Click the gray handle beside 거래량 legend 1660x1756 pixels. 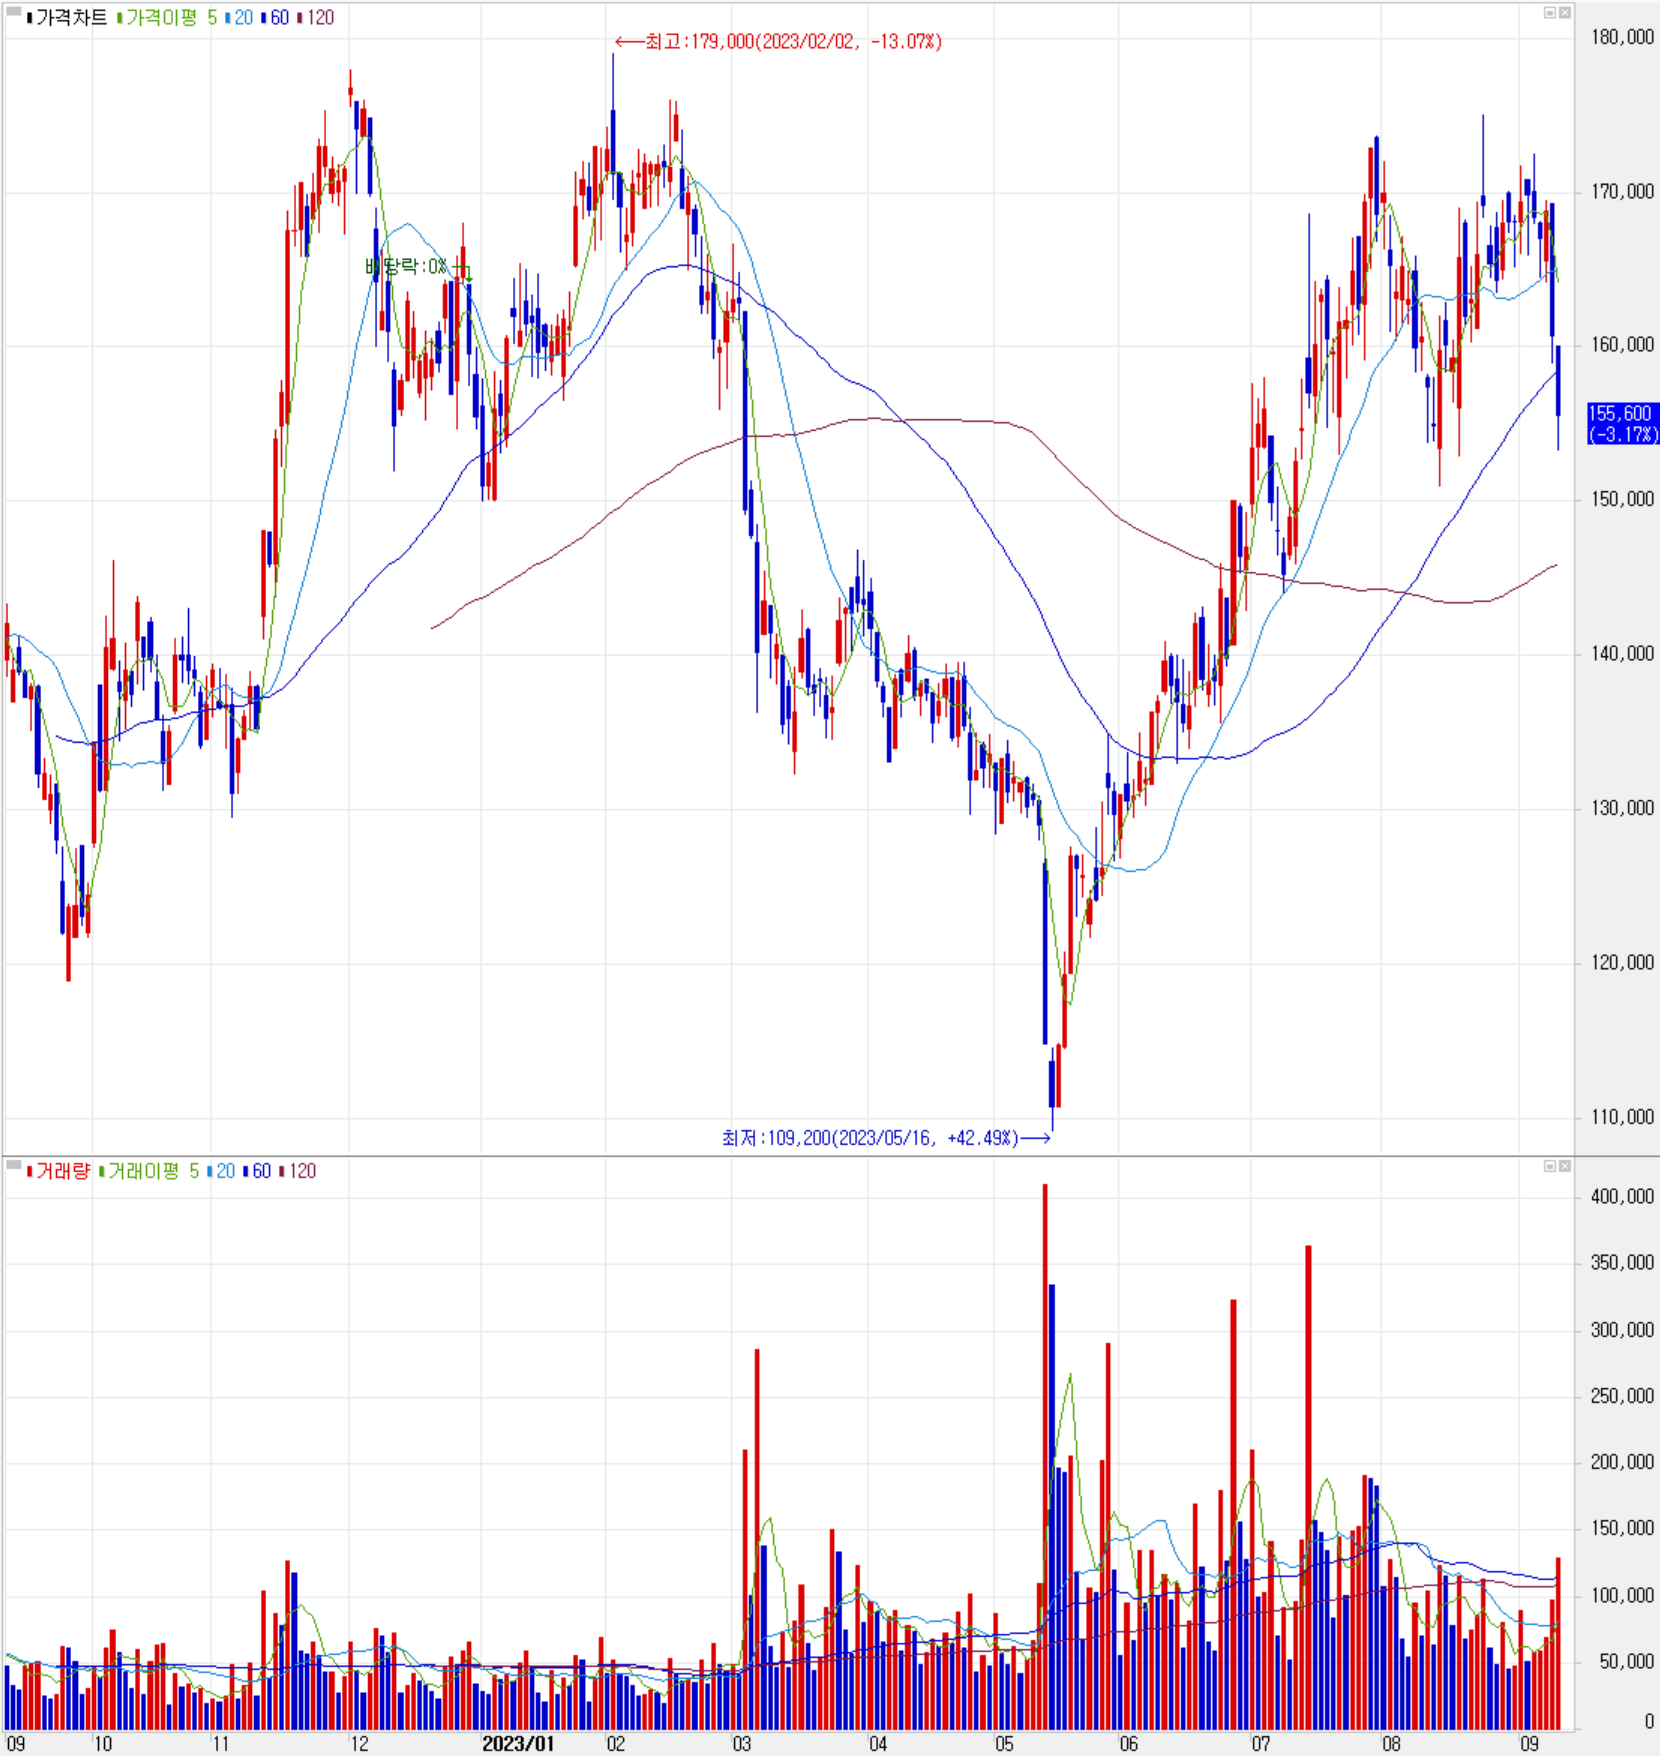coord(14,1165)
